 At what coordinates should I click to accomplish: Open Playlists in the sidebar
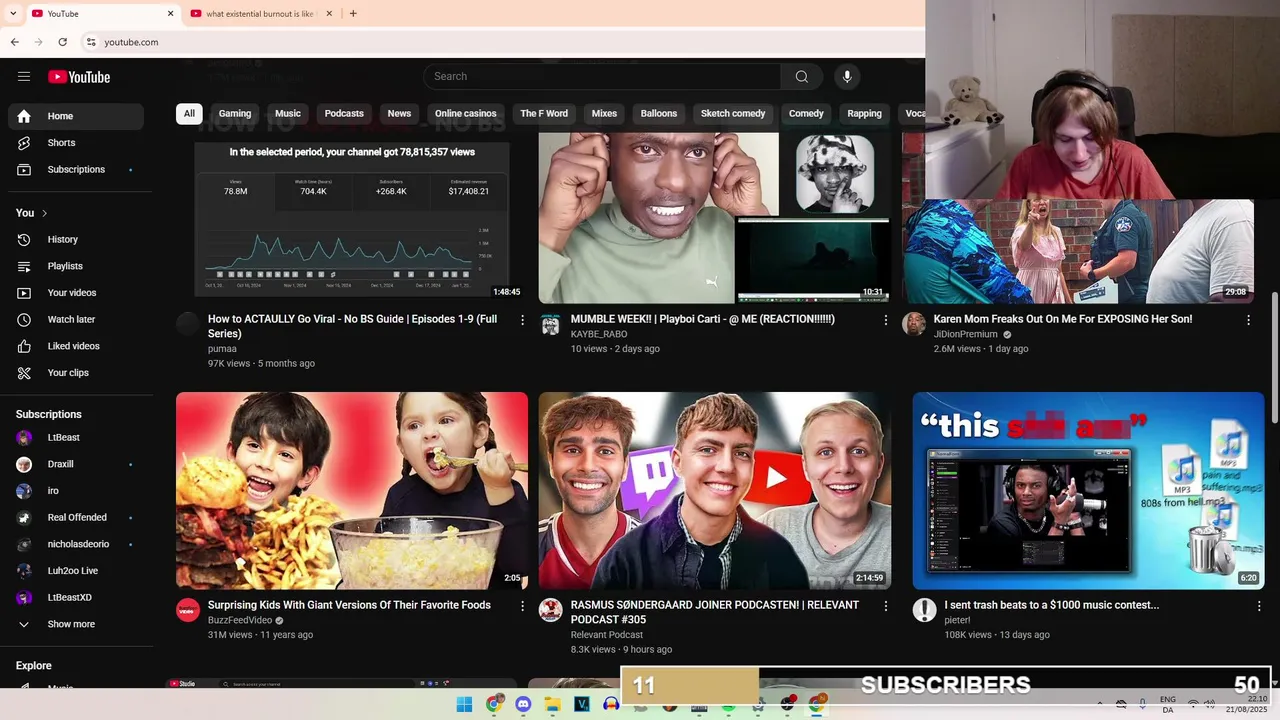pos(76,266)
